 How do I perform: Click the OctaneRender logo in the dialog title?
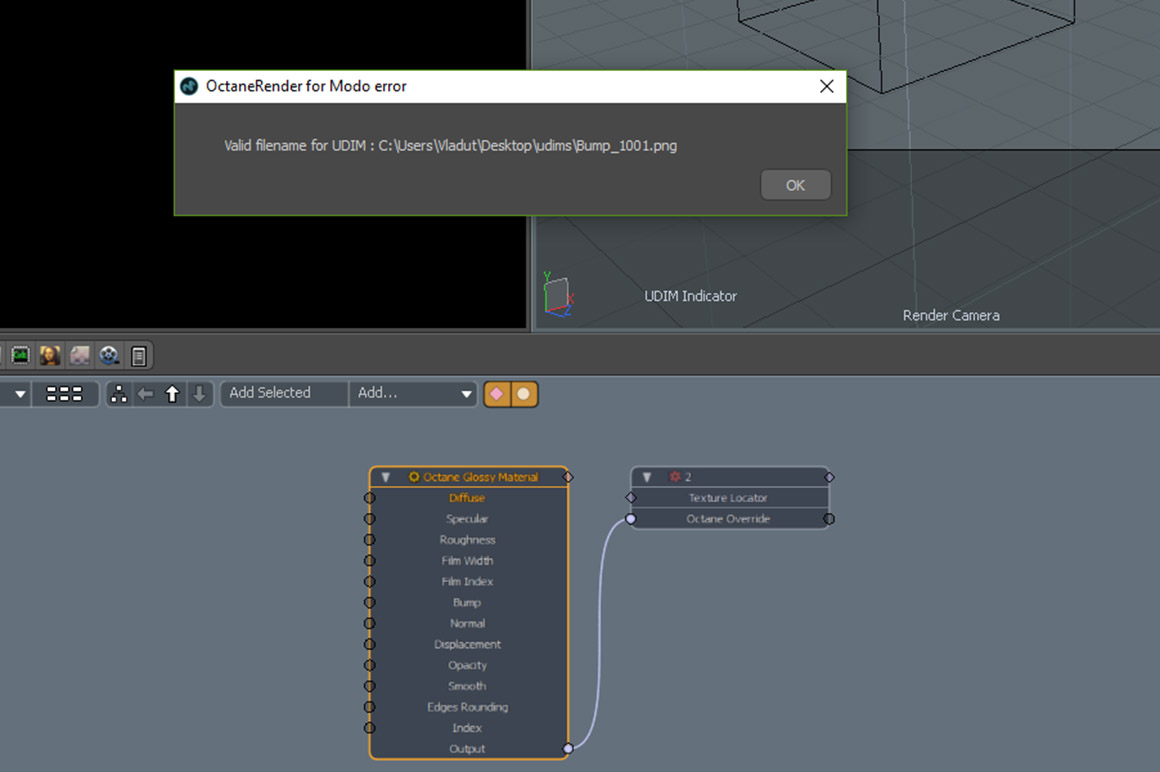(x=189, y=87)
